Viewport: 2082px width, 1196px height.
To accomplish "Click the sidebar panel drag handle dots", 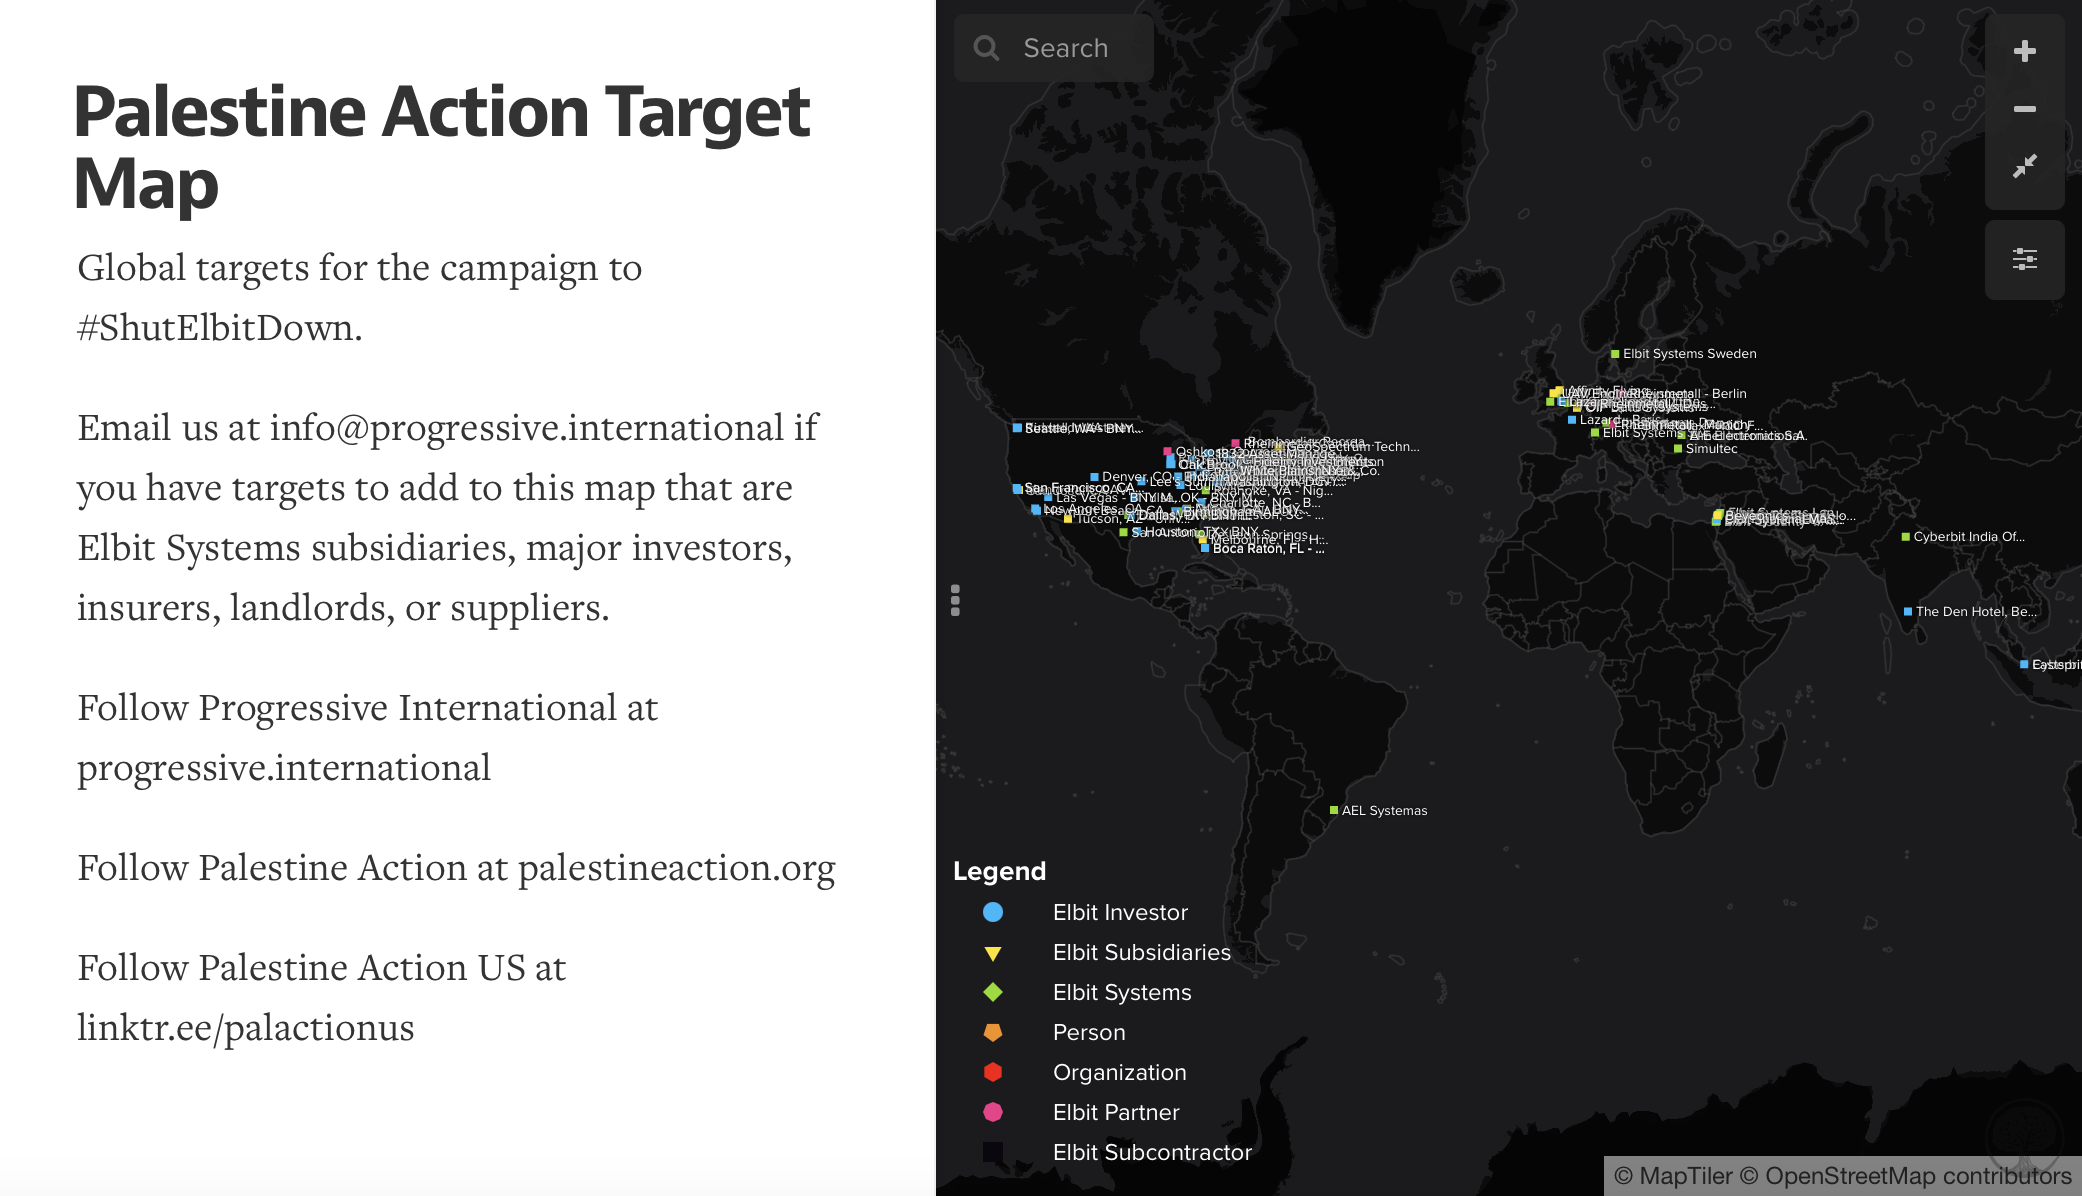I will [955, 600].
